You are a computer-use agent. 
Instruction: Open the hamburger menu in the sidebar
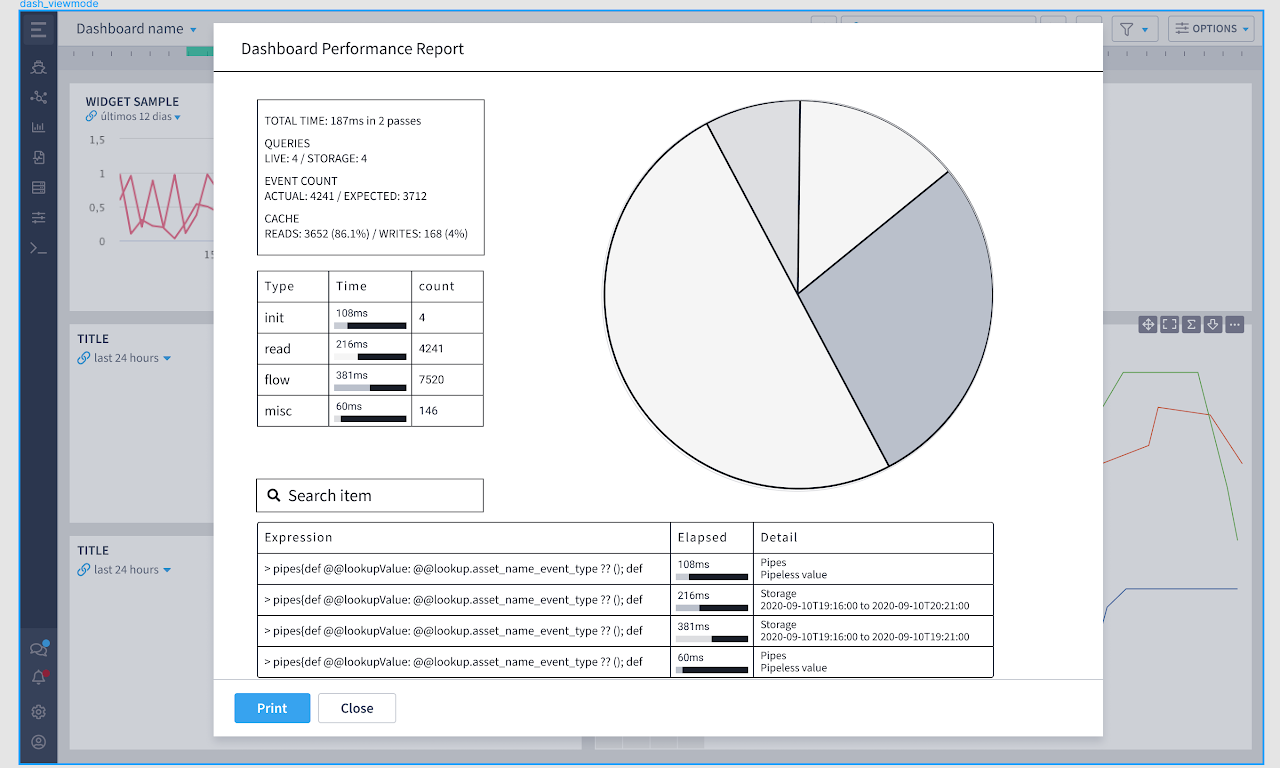38,29
